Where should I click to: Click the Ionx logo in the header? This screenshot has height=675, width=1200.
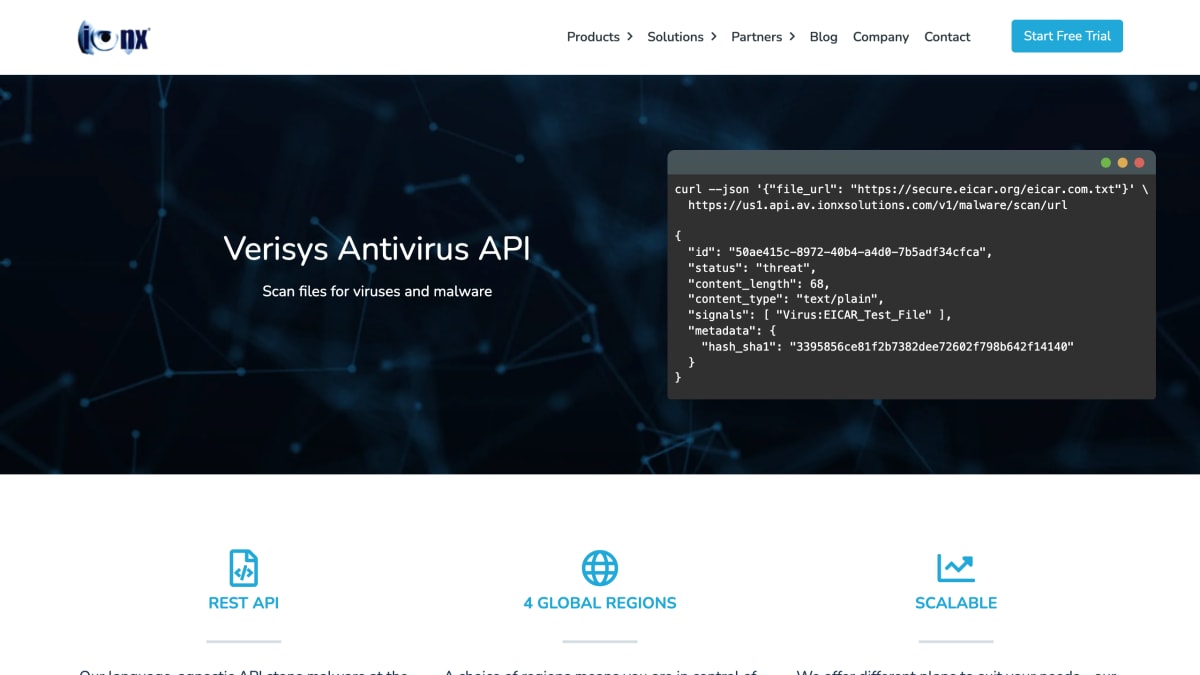pyautogui.click(x=114, y=37)
